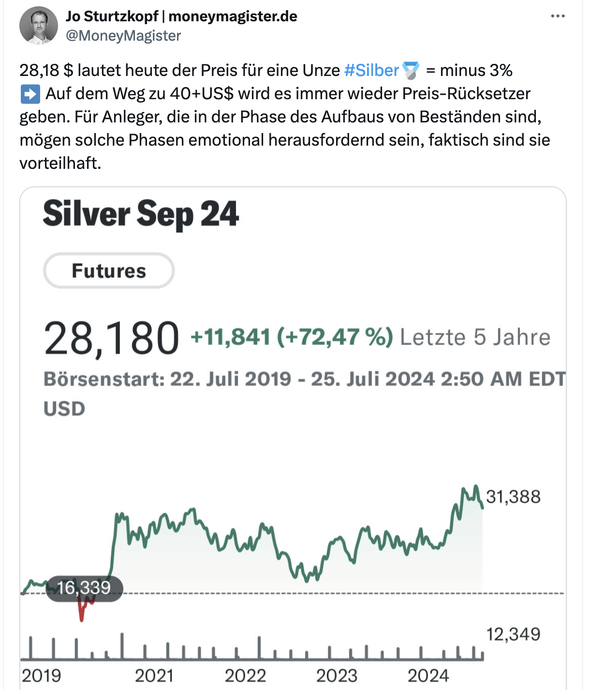The width and height of the screenshot is (590, 690).
Task: Click the 28,180 current price figure
Action: tap(112, 338)
